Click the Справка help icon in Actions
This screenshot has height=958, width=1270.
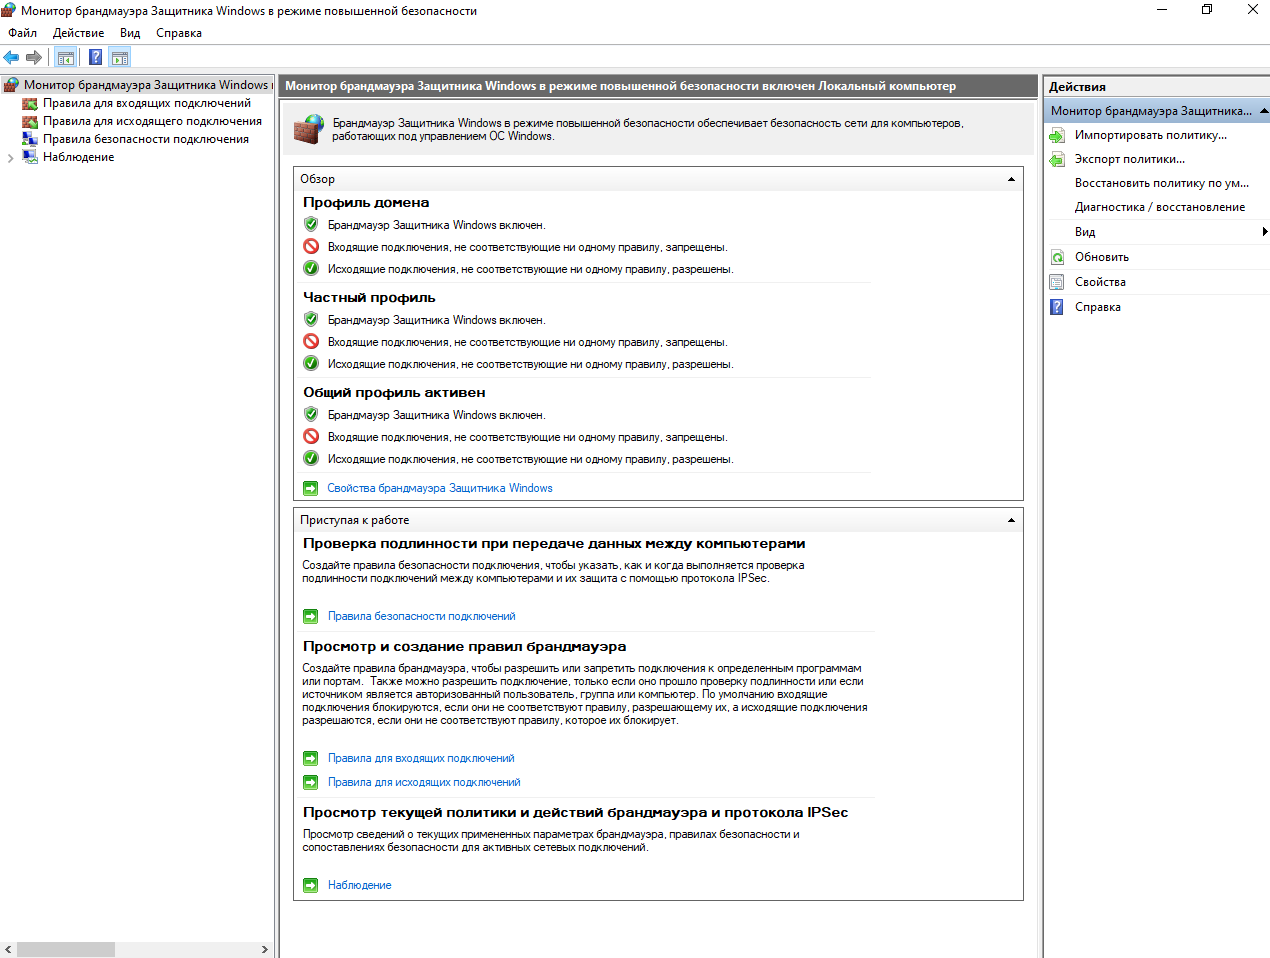[x=1057, y=307]
